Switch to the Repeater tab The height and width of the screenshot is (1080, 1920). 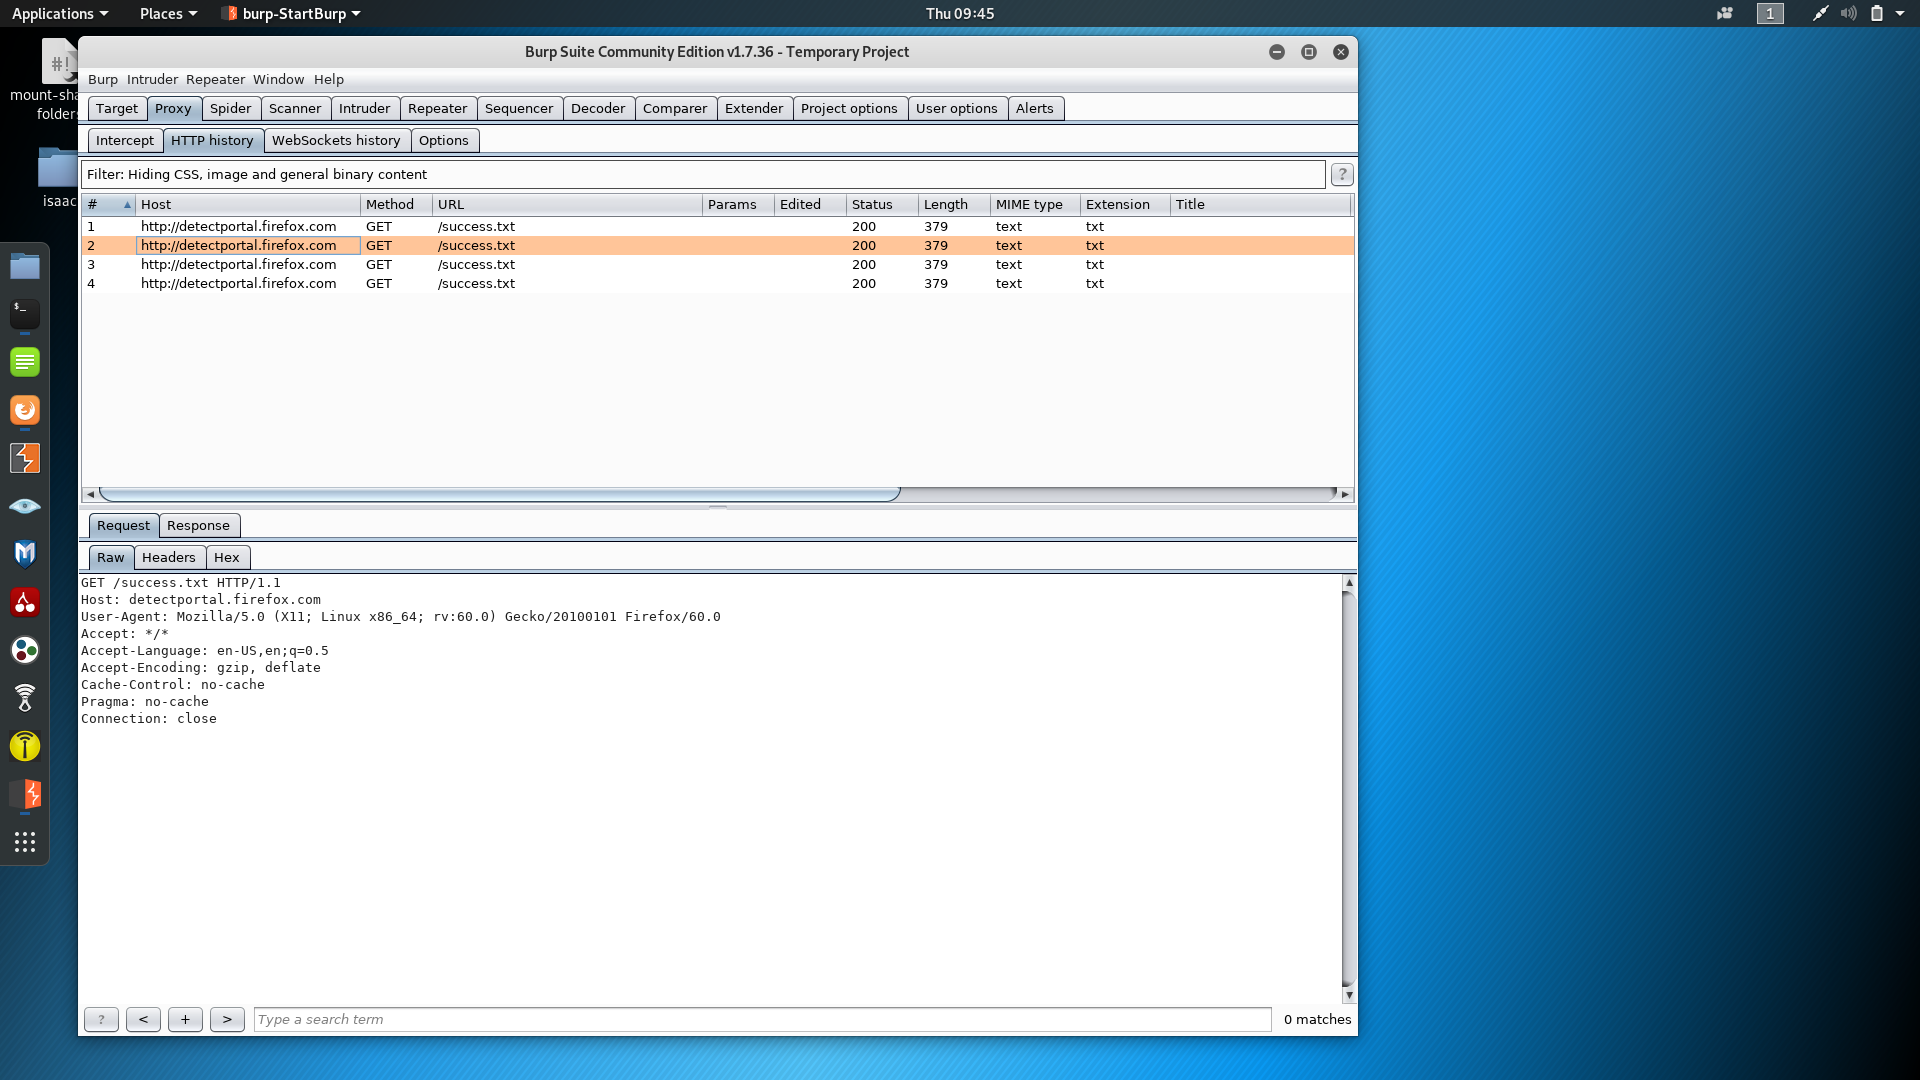[438, 108]
